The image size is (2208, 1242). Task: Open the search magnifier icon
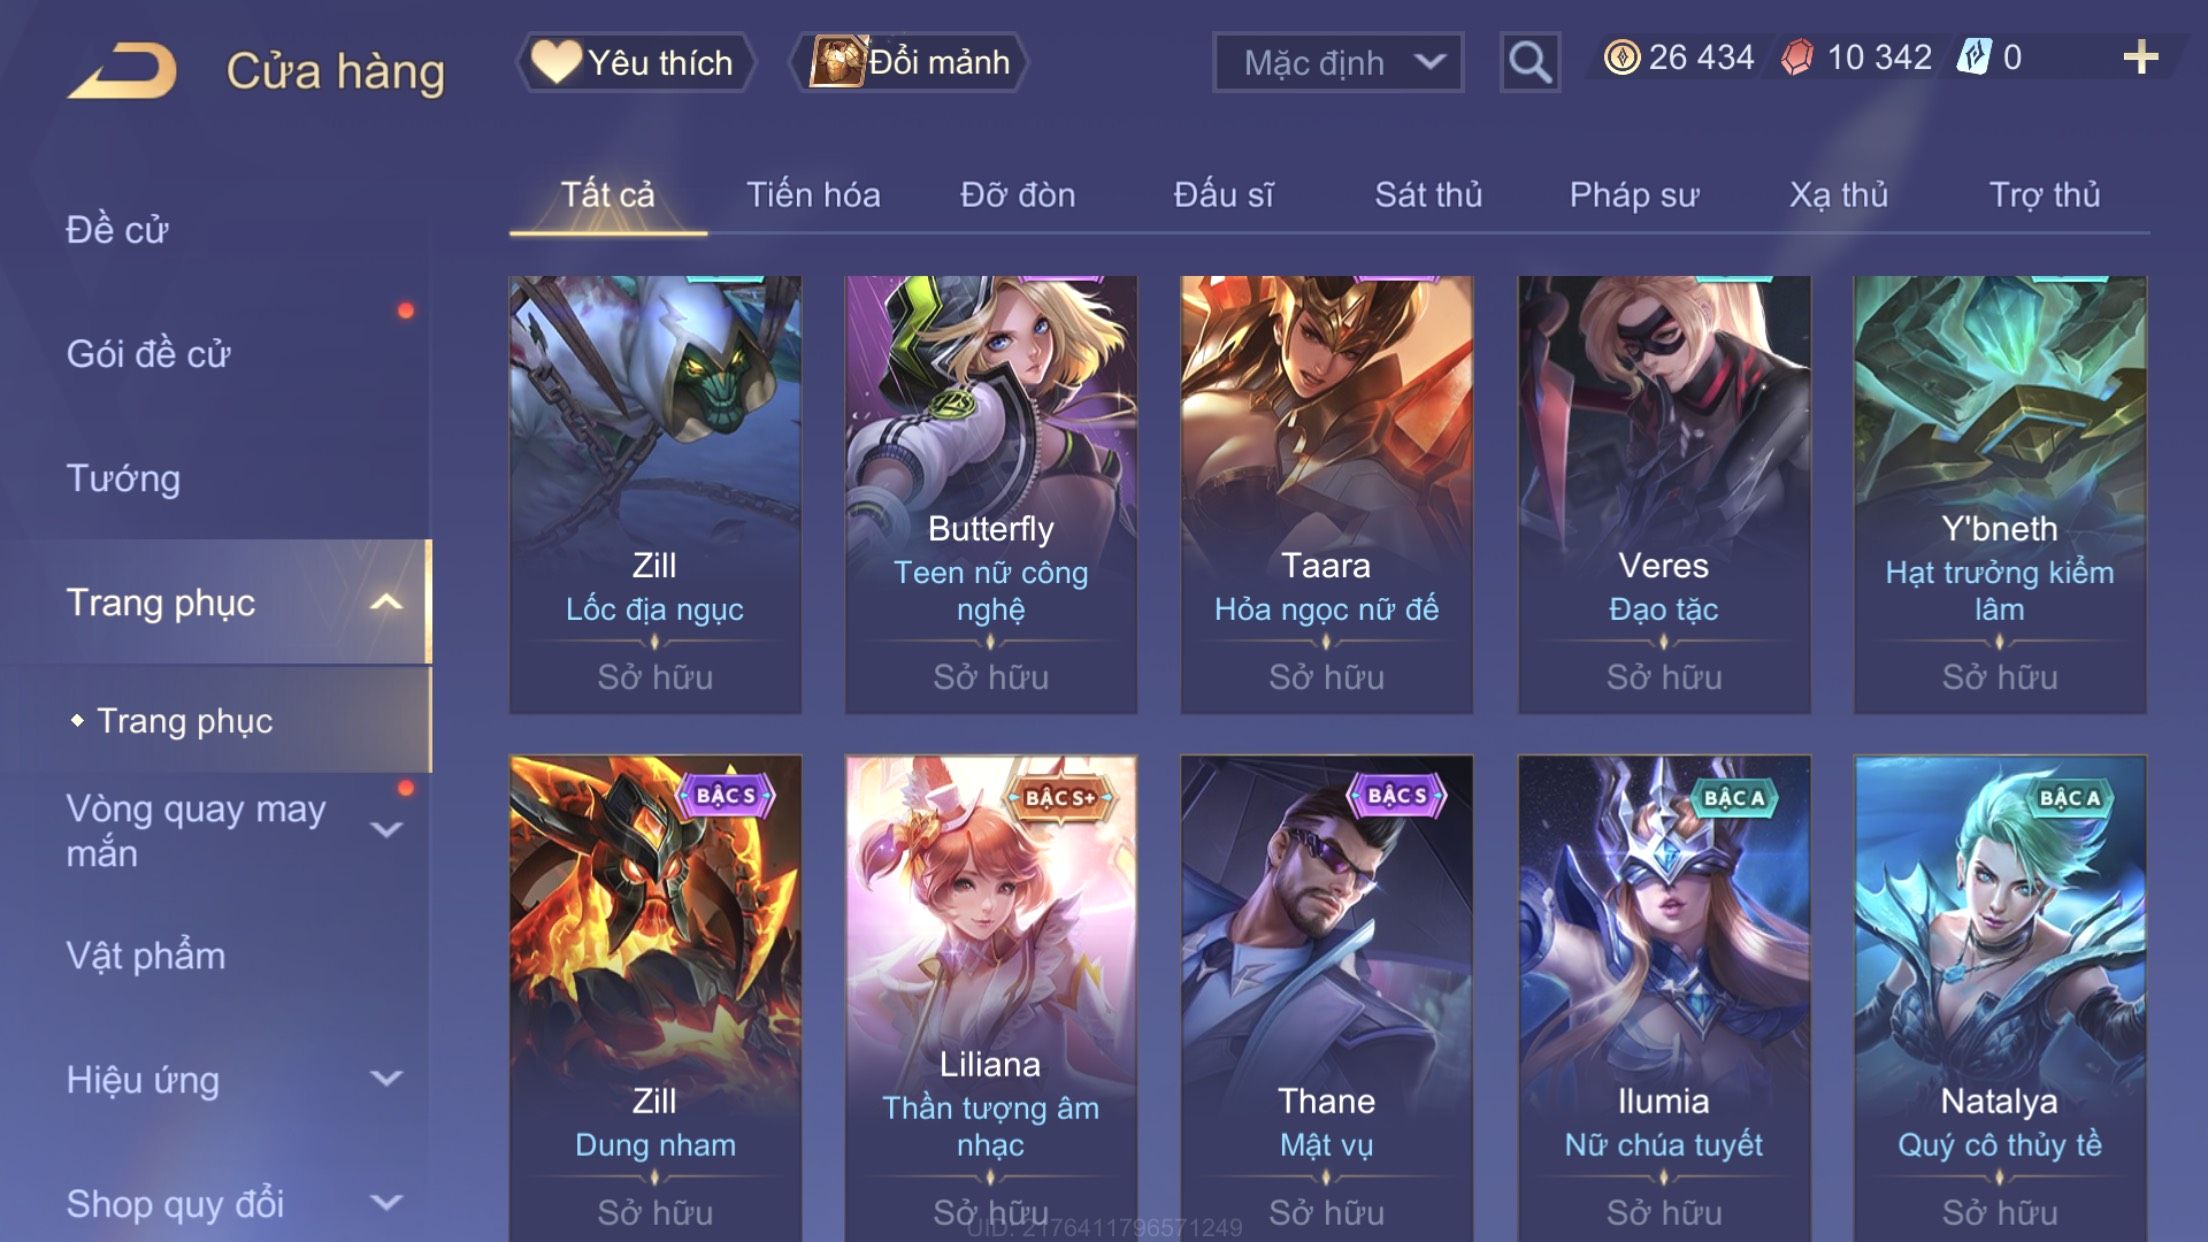[1529, 62]
